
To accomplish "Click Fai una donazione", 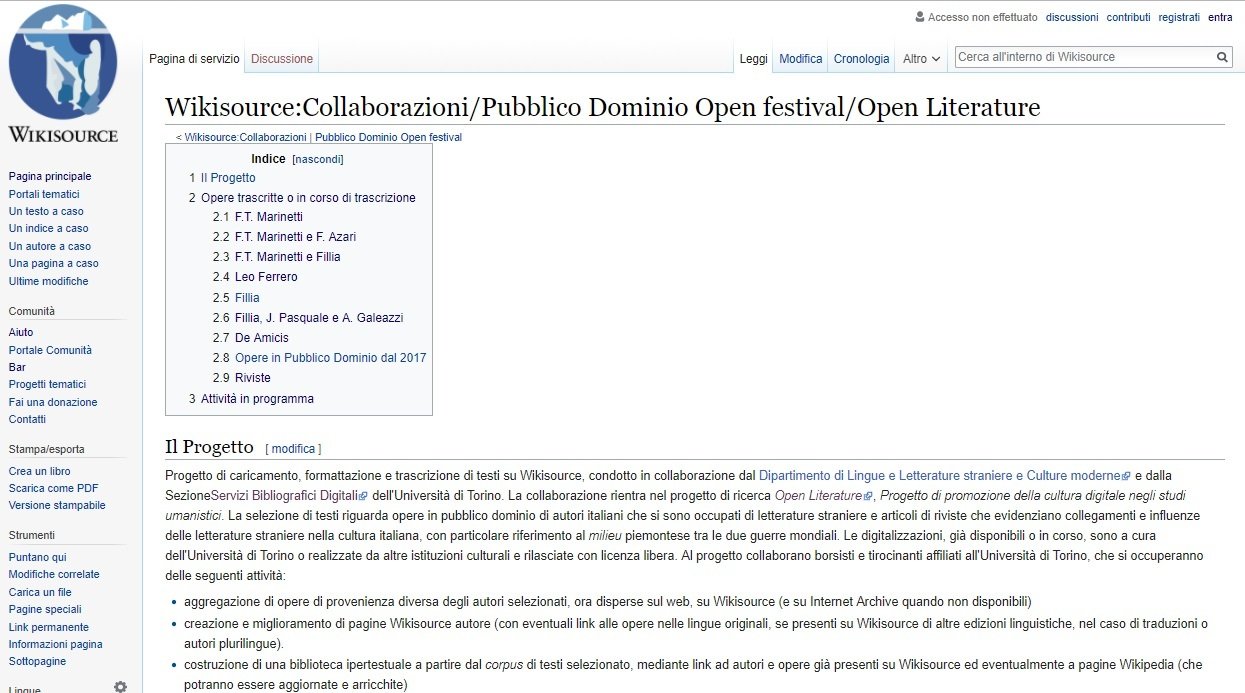I will 53,402.
